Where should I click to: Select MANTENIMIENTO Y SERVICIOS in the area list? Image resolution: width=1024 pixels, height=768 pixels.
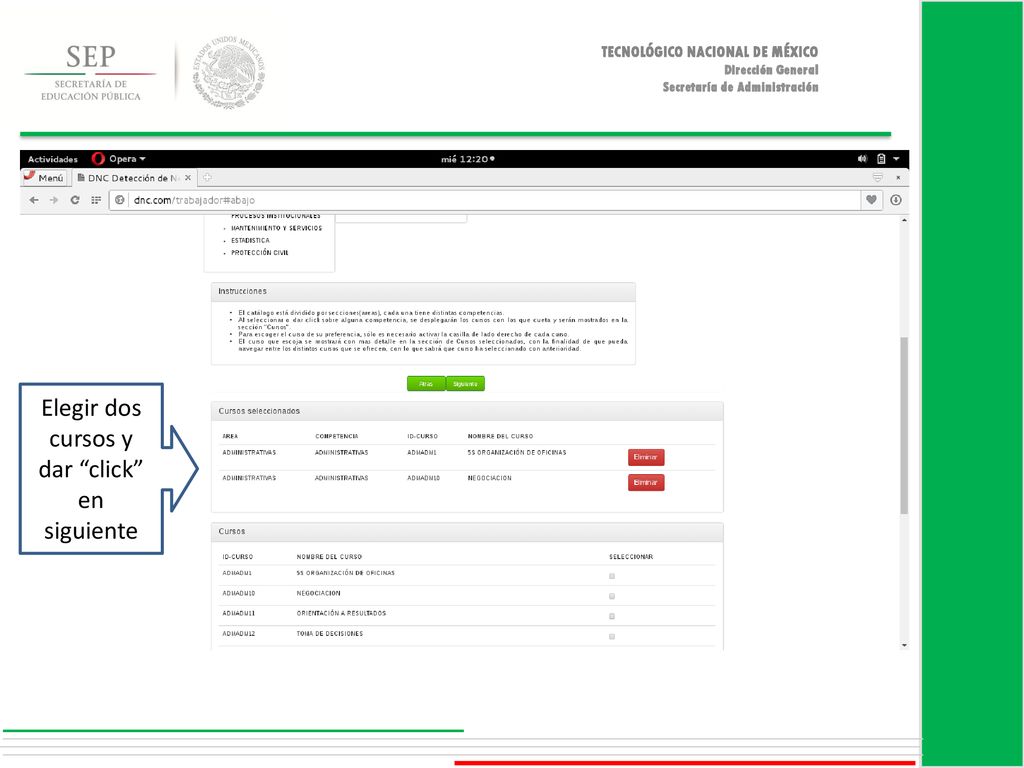276,229
